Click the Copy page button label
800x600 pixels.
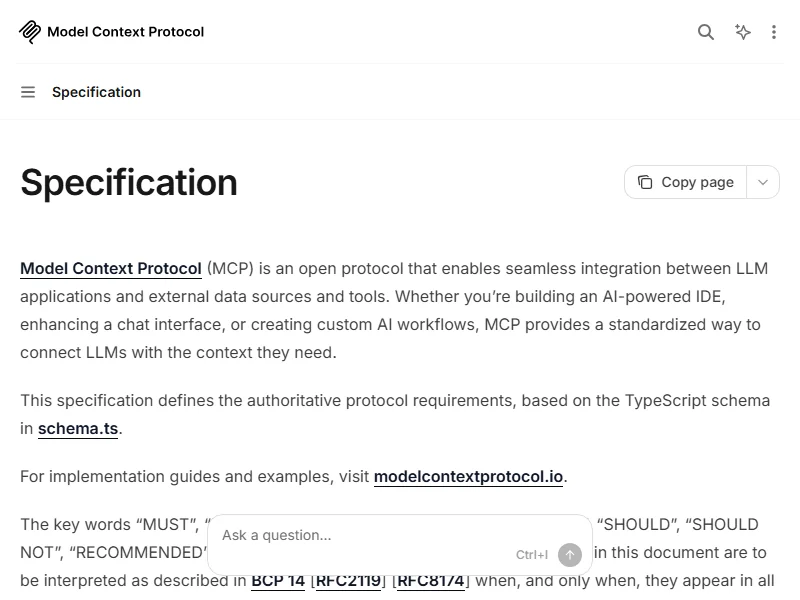point(697,182)
